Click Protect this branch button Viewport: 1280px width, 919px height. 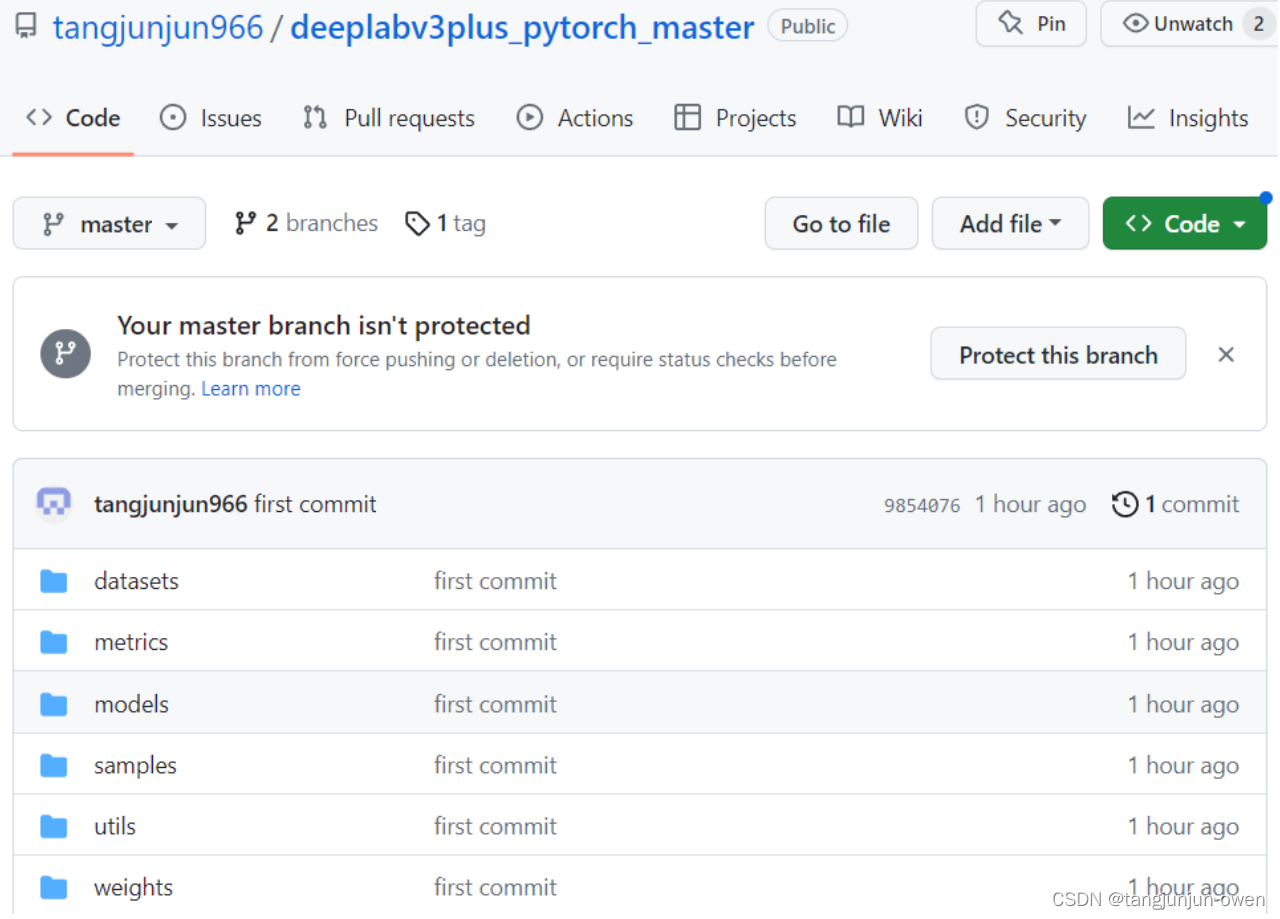[1058, 354]
